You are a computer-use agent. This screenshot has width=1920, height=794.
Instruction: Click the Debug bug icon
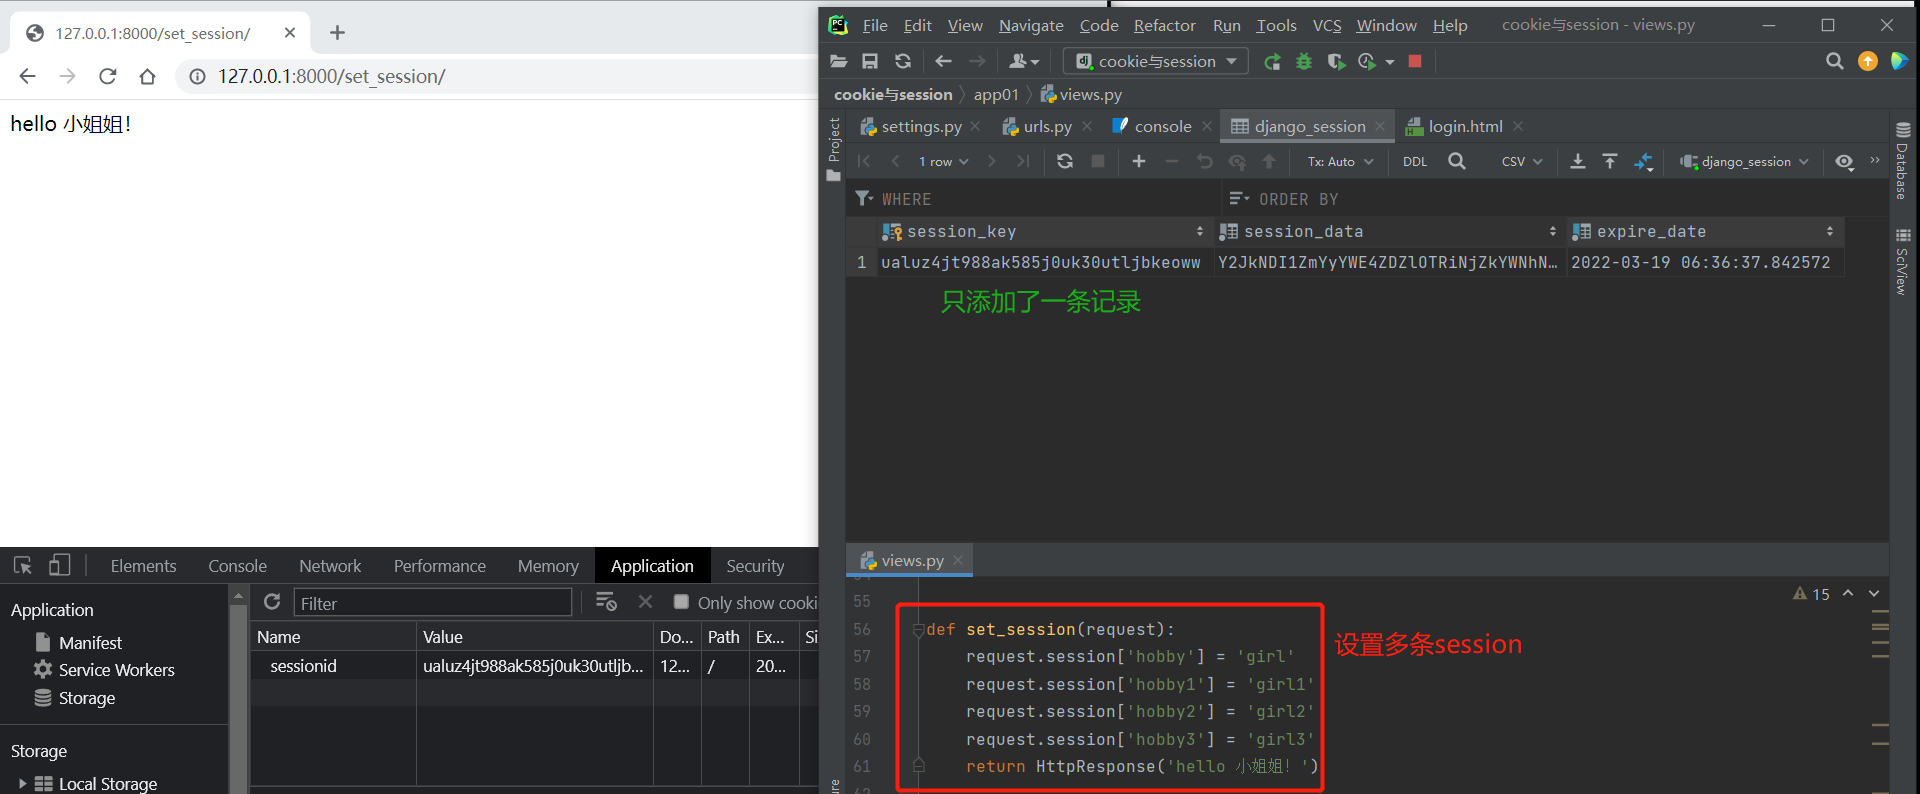click(x=1304, y=62)
